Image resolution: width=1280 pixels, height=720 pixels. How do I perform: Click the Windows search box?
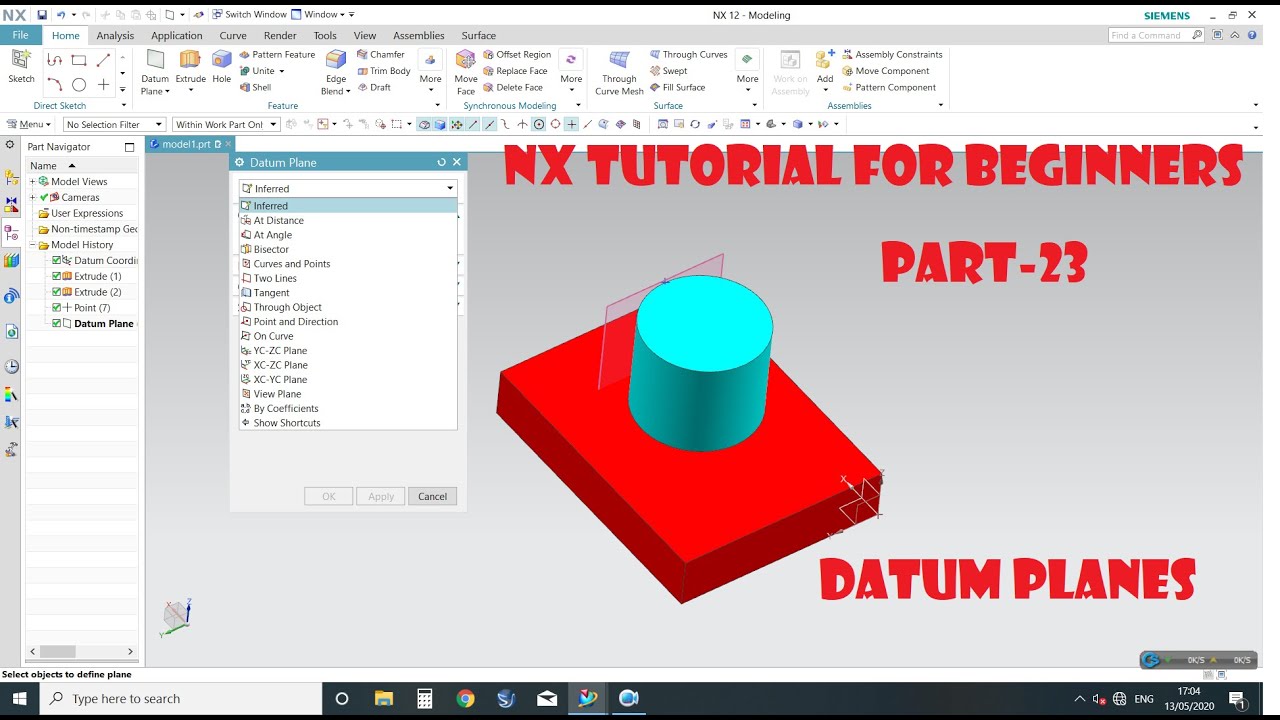181,698
